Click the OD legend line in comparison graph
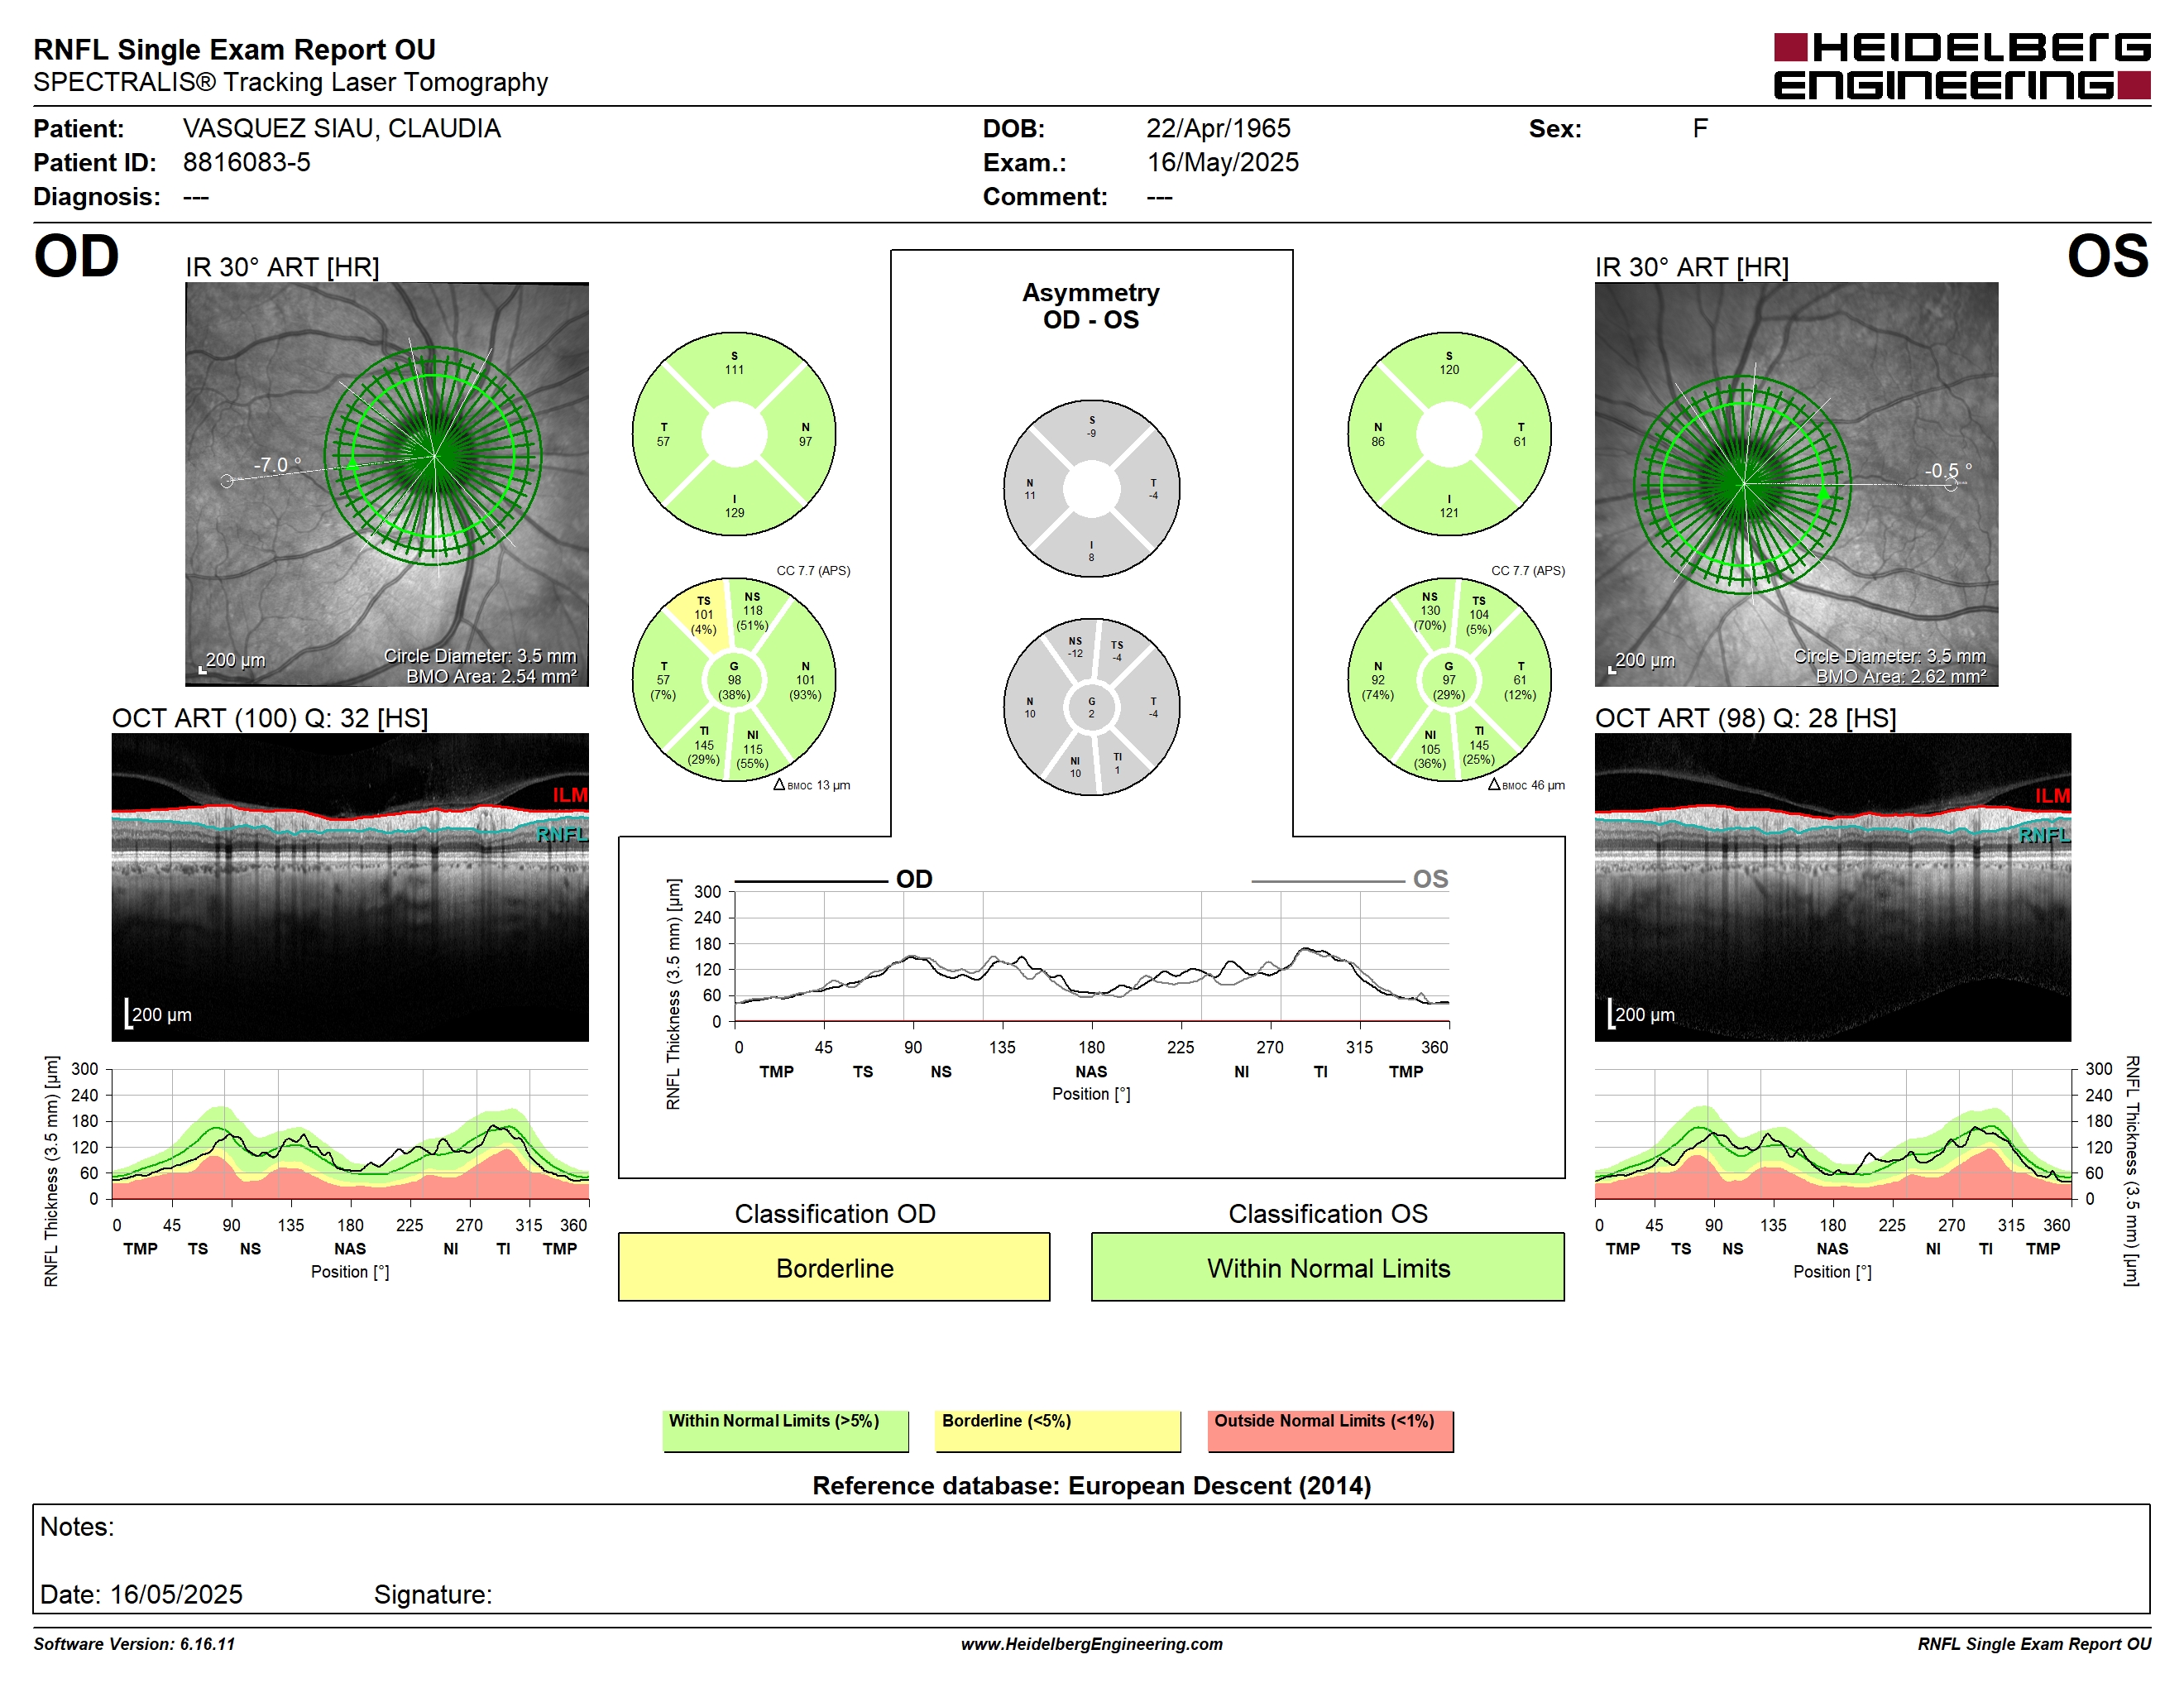This screenshot has width=2184, height=1688. pos(810,881)
